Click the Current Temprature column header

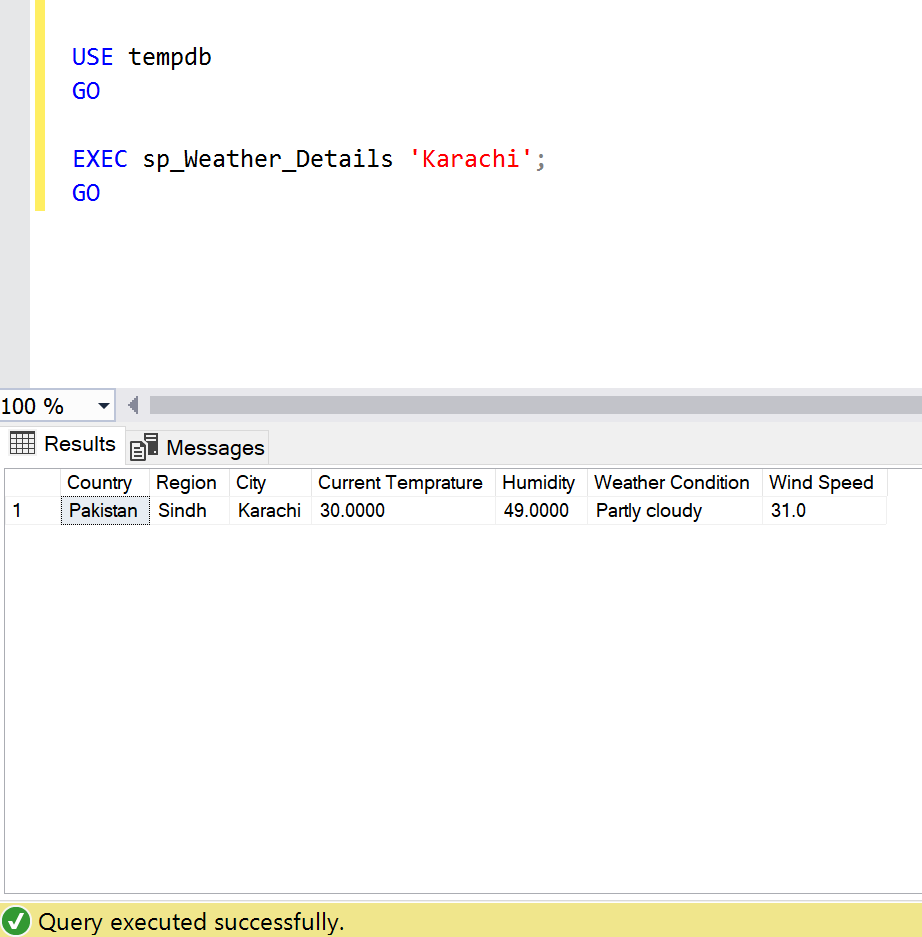pos(402,483)
